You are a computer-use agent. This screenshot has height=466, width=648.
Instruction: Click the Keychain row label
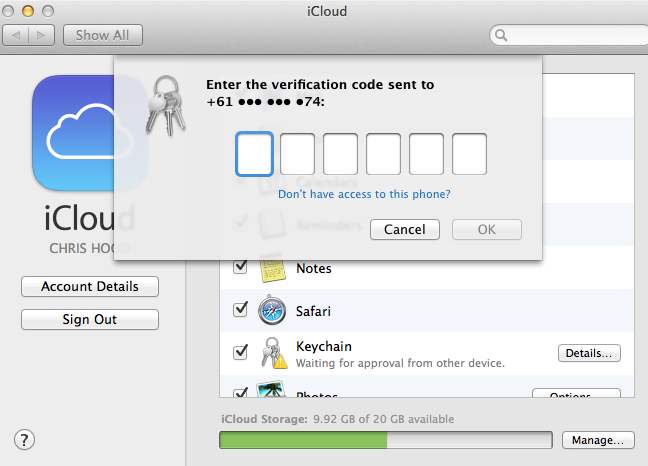coord(324,346)
